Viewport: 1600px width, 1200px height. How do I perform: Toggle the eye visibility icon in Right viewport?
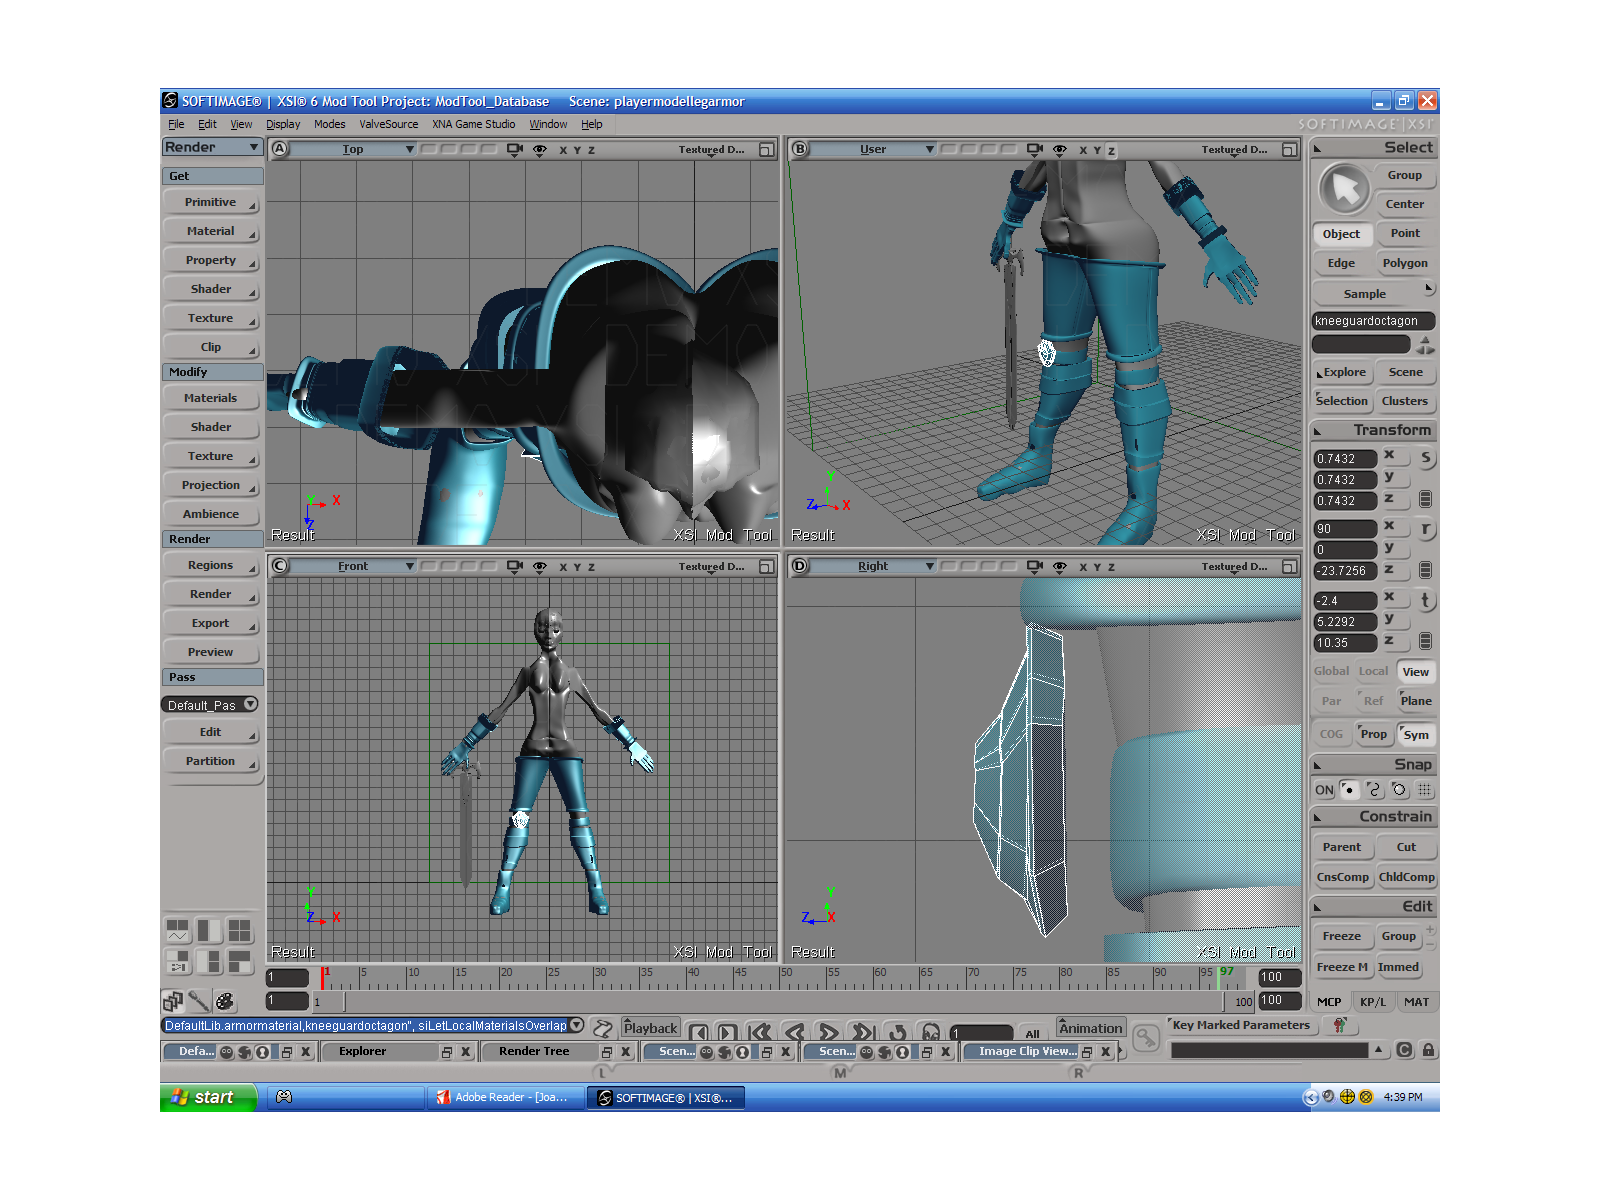point(1060,566)
